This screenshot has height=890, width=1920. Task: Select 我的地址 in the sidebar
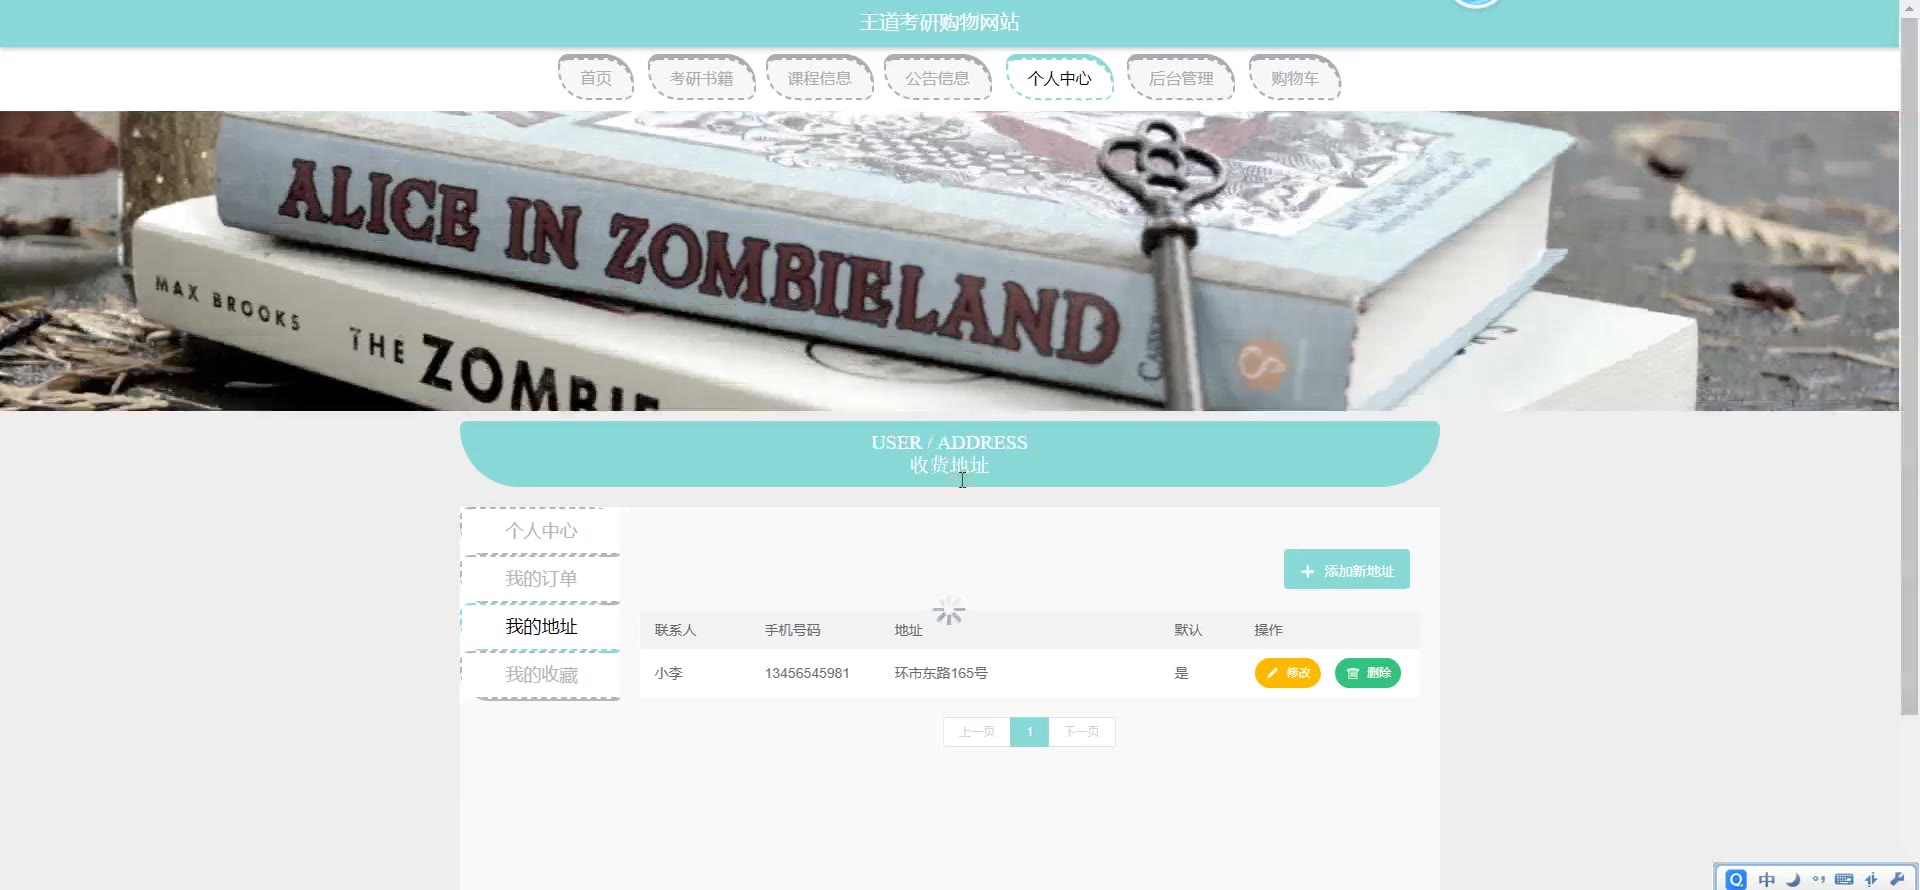[x=541, y=627]
